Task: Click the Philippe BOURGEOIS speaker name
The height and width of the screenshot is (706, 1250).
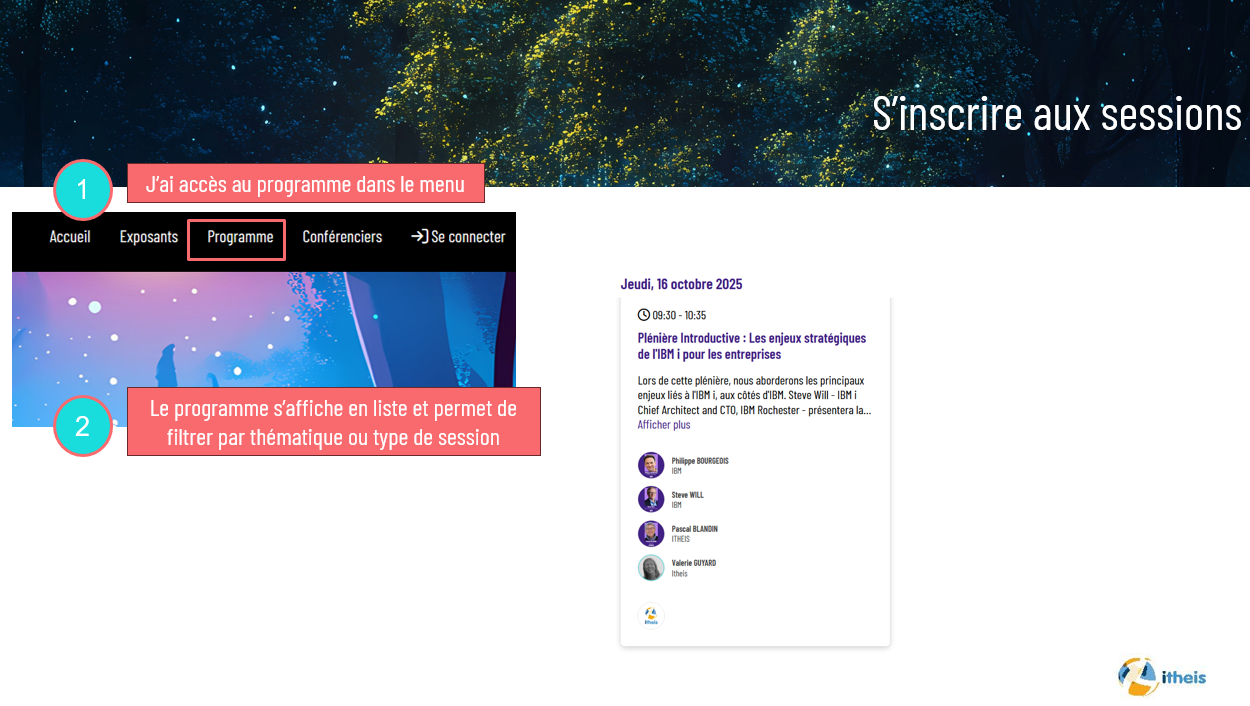Action: click(x=700, y=461)
